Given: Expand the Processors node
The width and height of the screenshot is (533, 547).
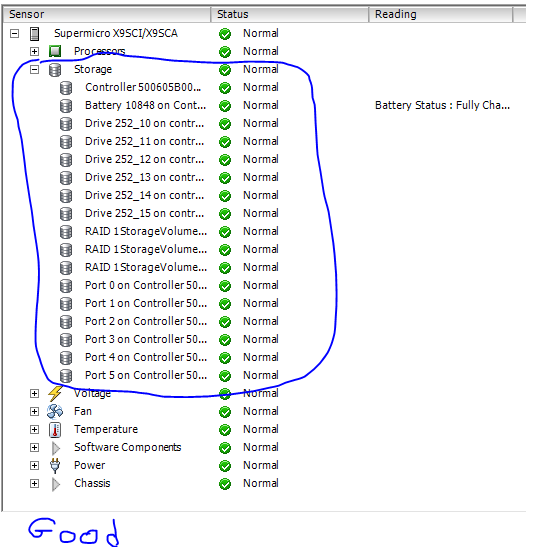Looking at the screenshot, I should tap(34, 51).
